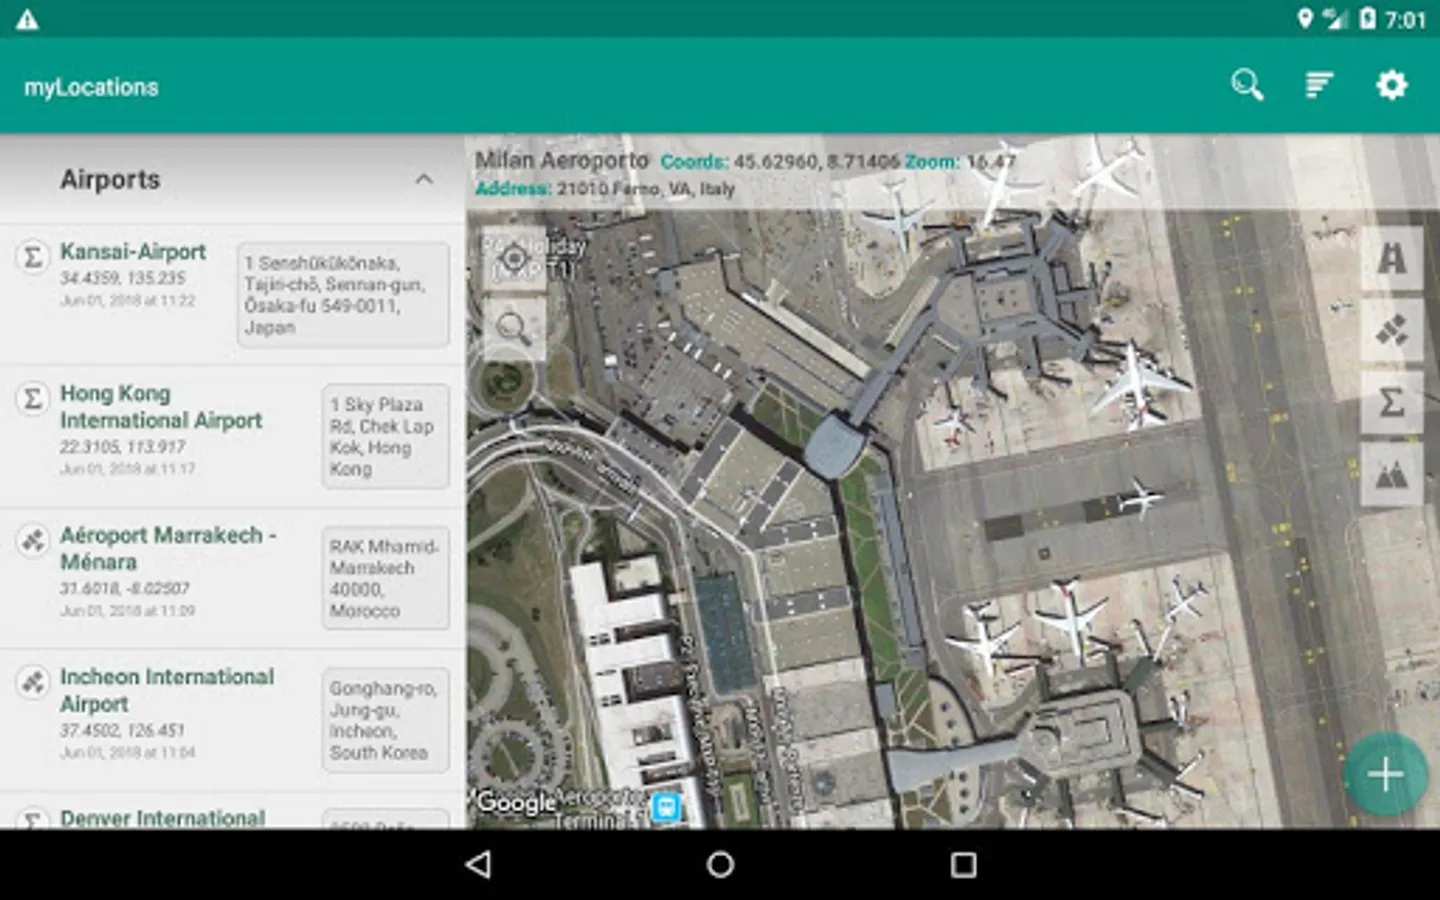Viewport: 1440px width, 900px height.
Task: Tap the battery icon in status bar
Action: (x=1367, y=18)
